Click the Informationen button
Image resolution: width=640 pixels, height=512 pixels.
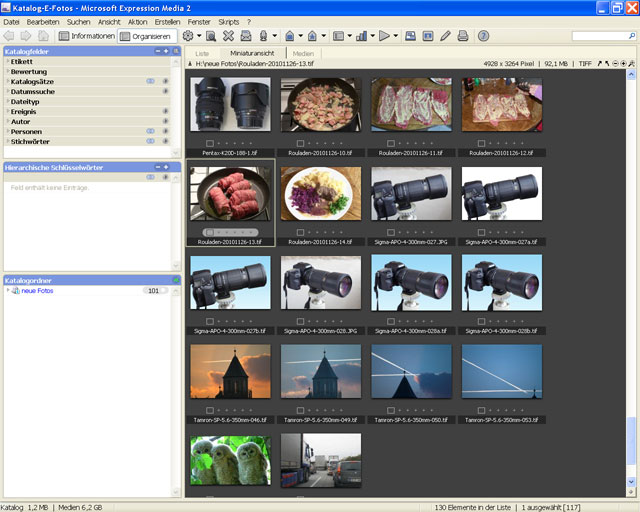click(86, 36)
